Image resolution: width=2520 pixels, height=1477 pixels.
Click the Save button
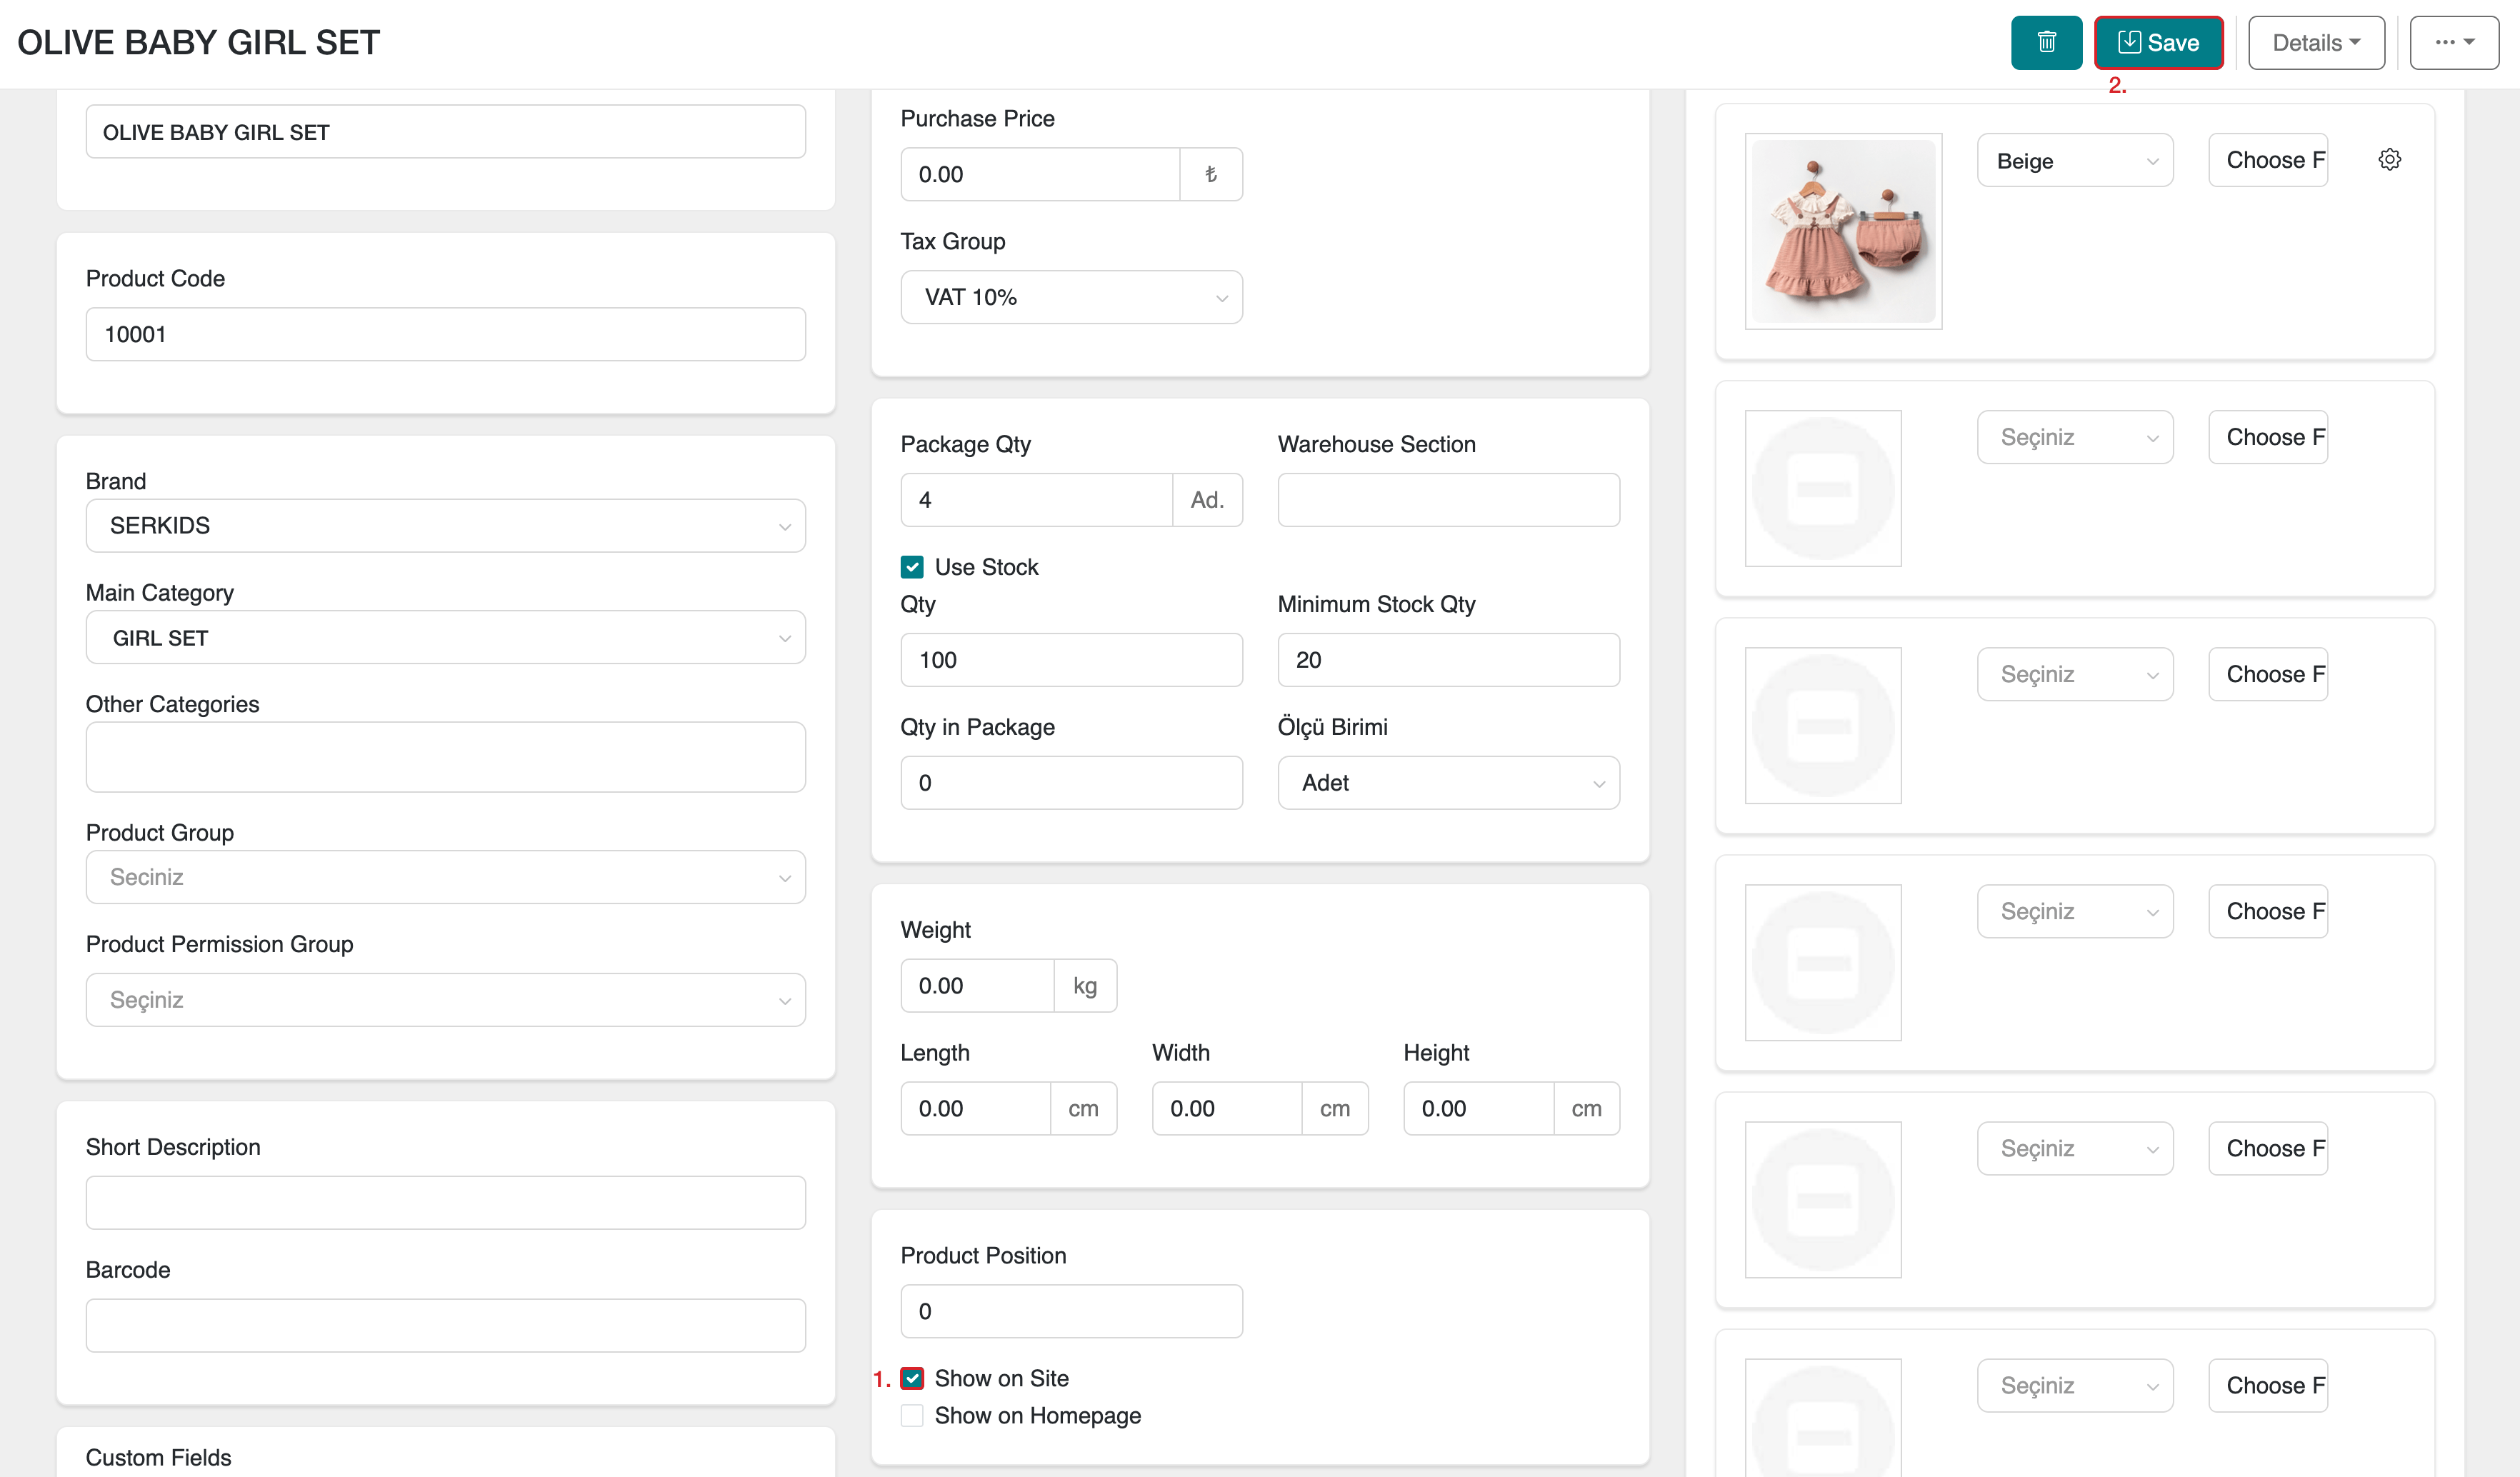click(2158, 43)
